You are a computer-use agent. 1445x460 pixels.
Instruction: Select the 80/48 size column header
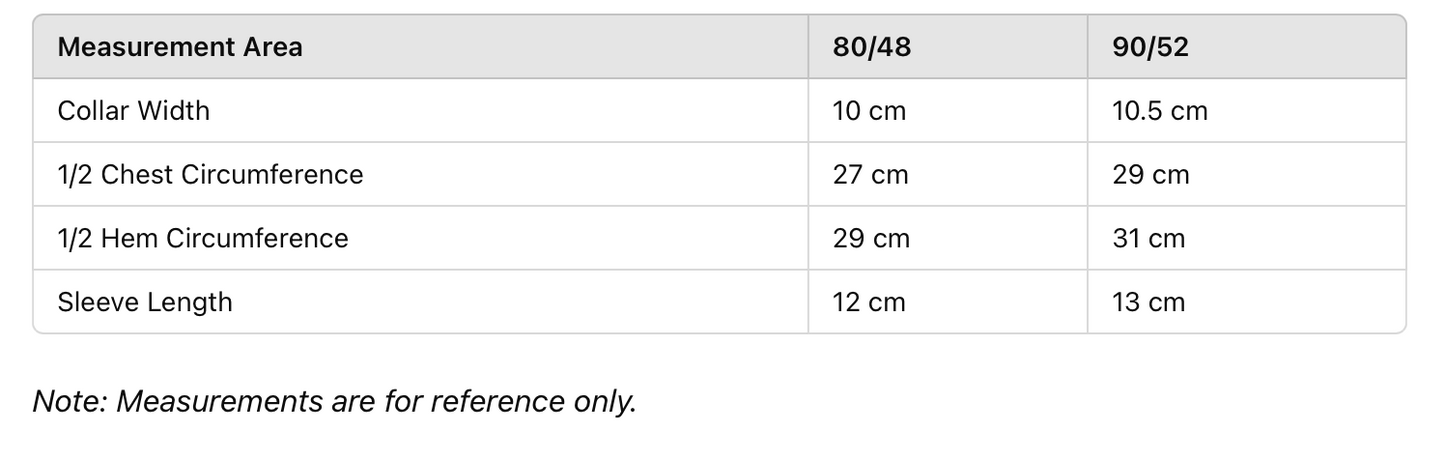[872, 47]
